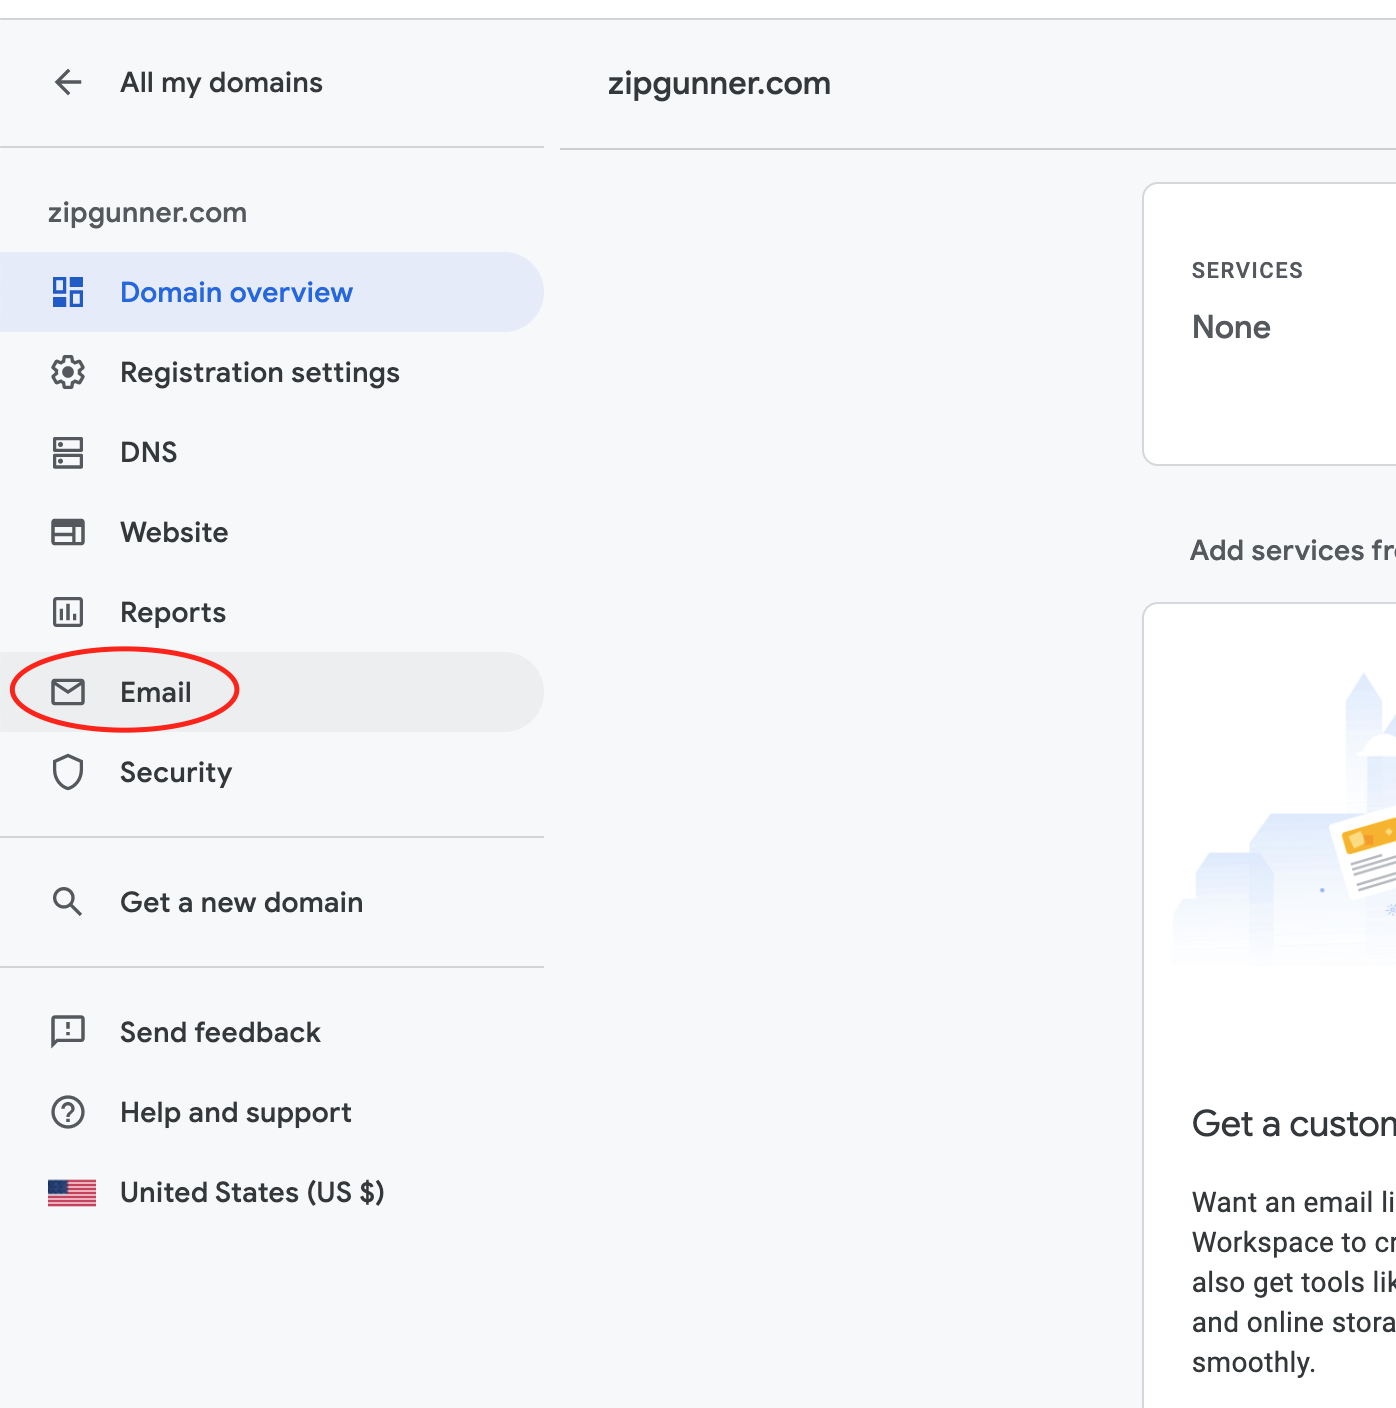The height and width of the screenshot is (1408, 1396).
Task: Click the Email envelope icon
Action: [x=68, y=692]
